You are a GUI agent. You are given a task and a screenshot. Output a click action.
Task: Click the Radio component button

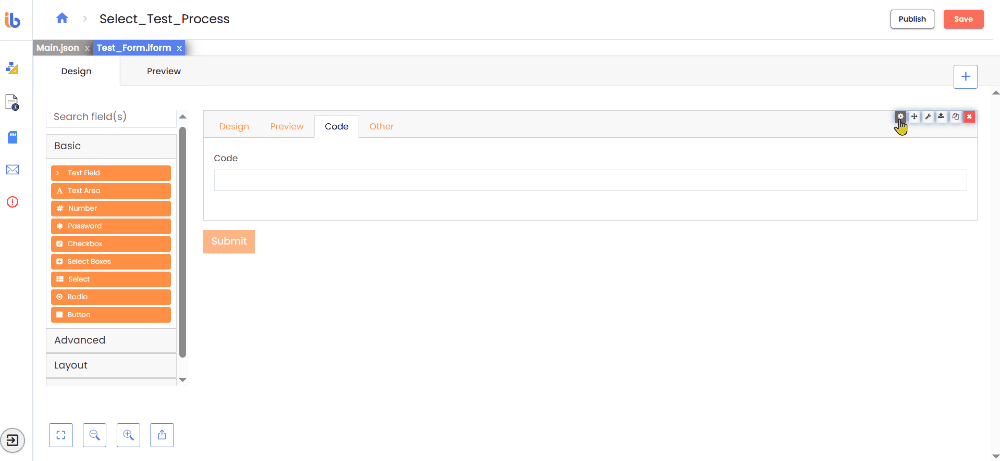tap(111, 297)
